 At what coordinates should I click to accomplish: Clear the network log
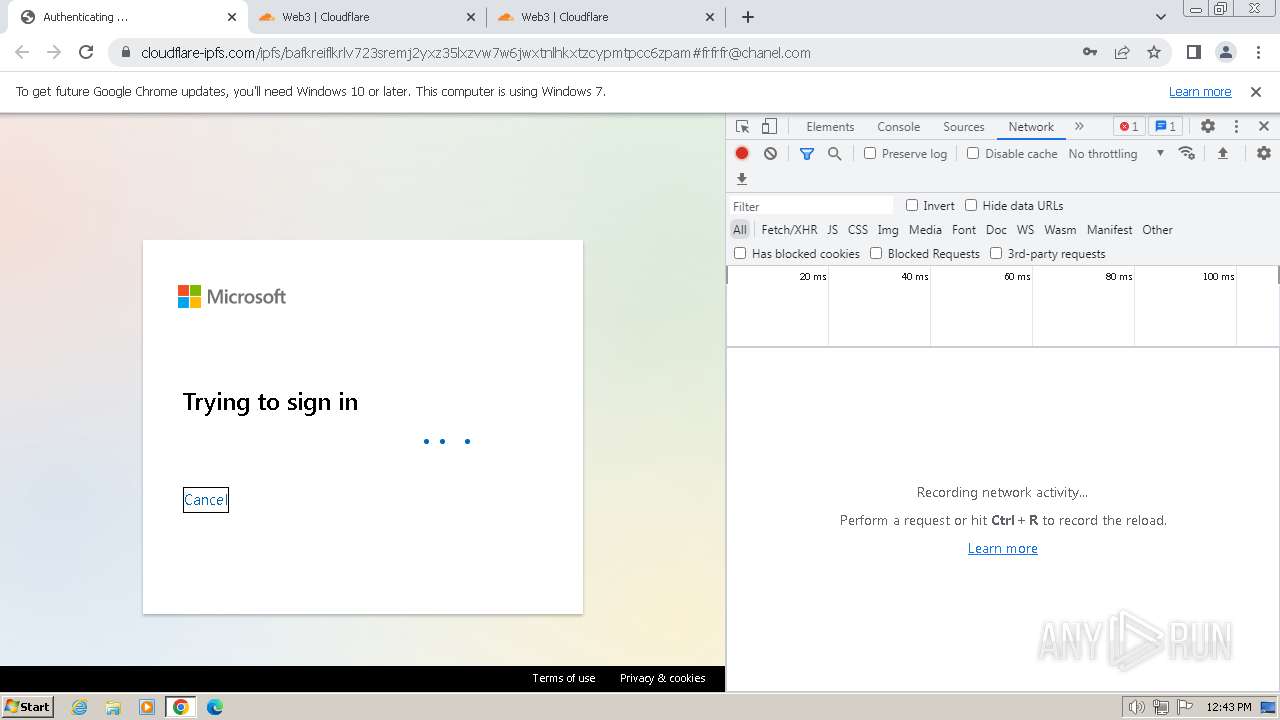pos(770,154)
